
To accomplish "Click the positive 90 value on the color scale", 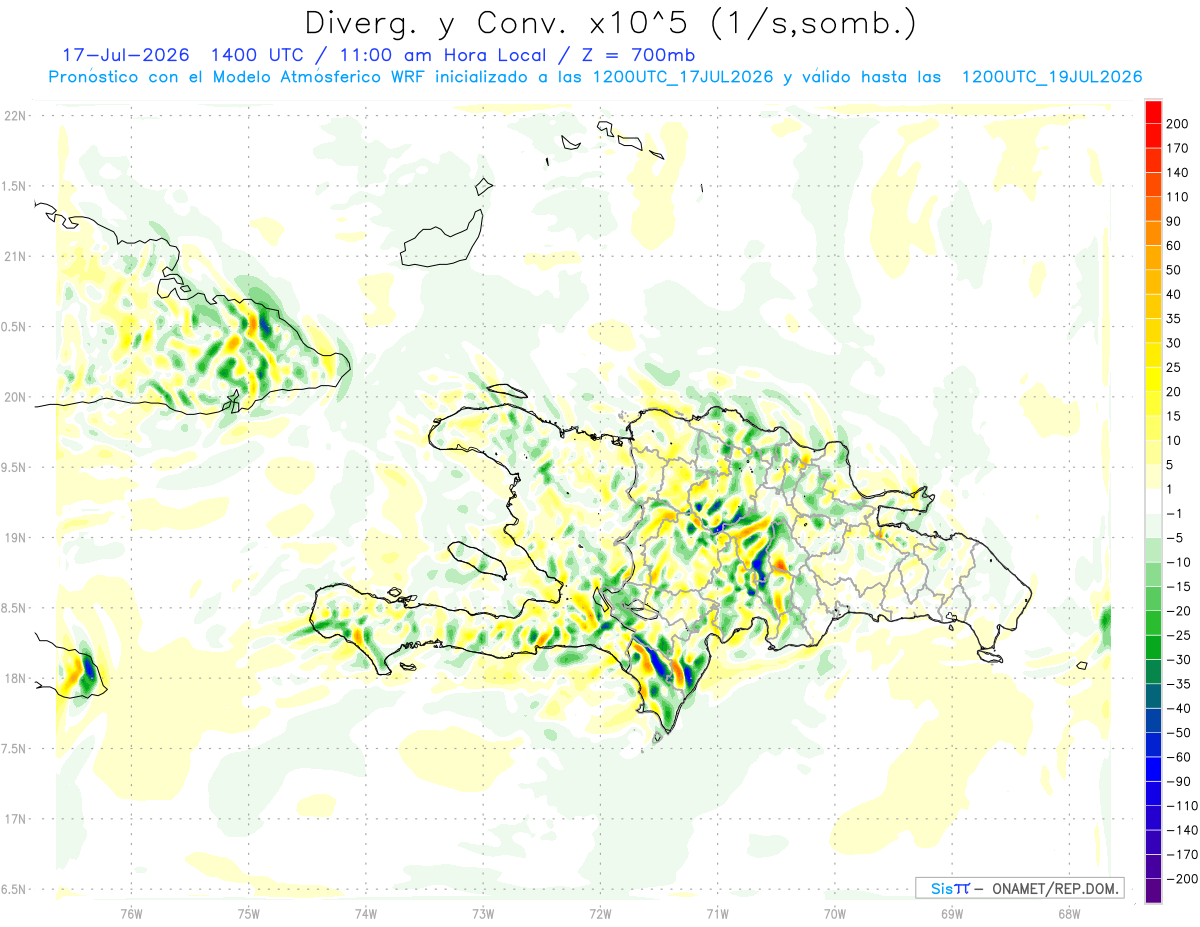I will pos(1175,221).
